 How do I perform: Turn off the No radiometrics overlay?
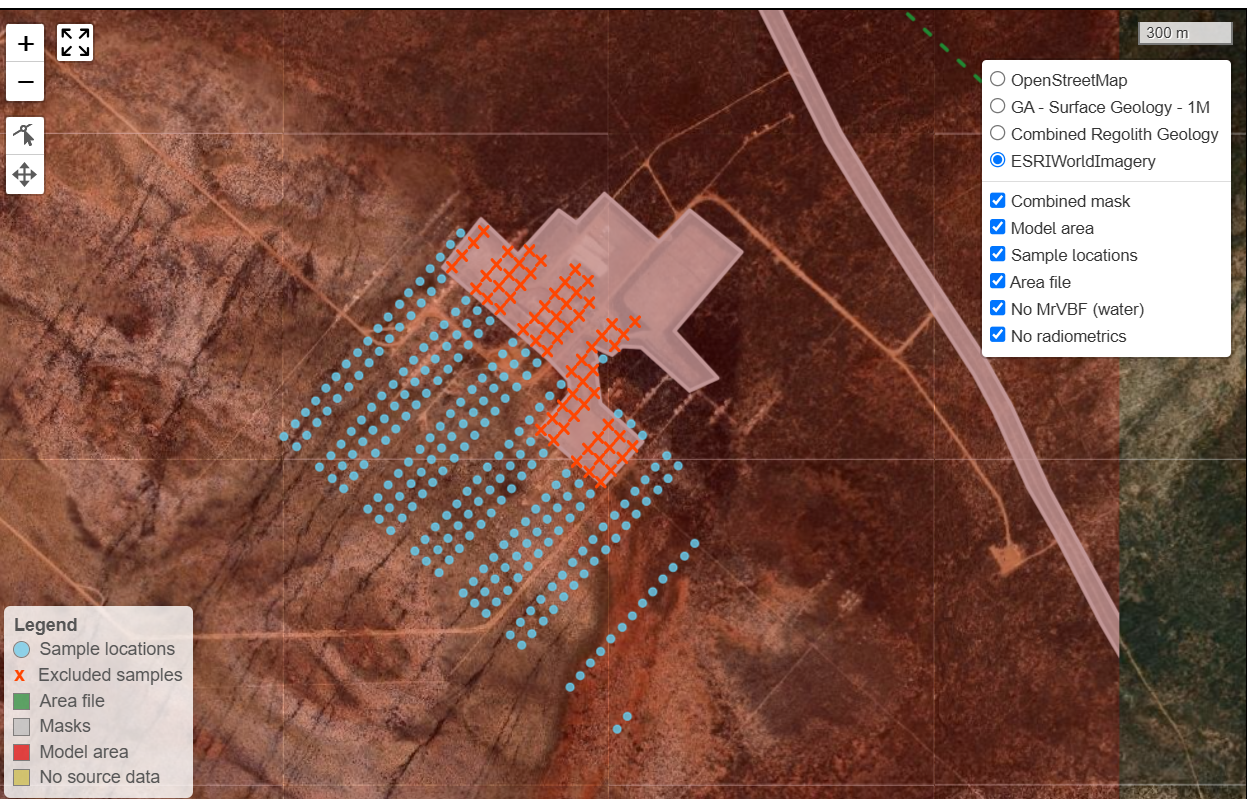click(x=997, y=335)
